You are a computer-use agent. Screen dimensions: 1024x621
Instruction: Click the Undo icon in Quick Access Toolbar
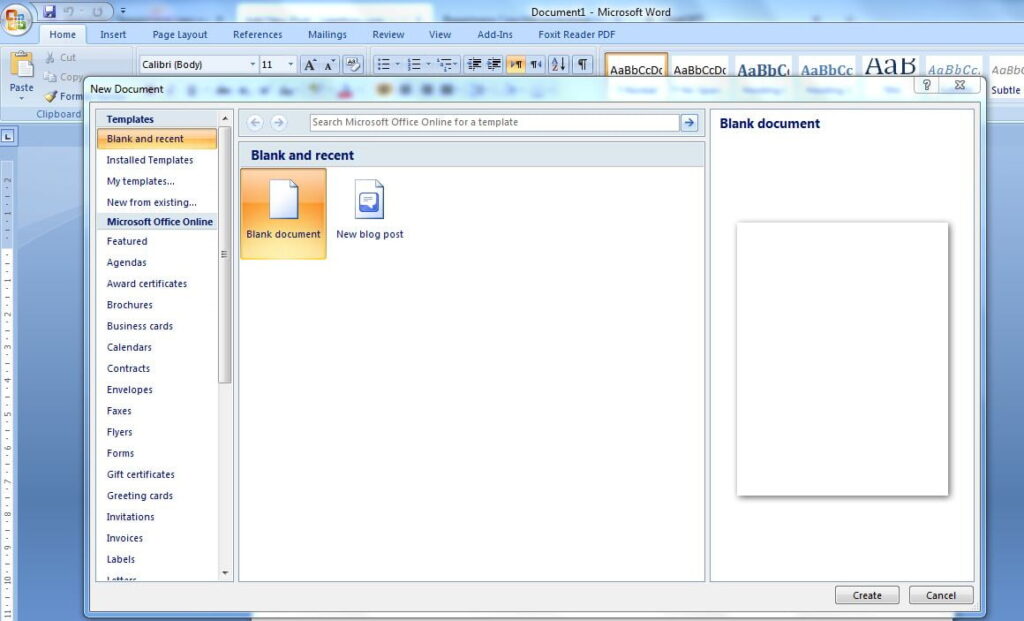click(69, 11)
